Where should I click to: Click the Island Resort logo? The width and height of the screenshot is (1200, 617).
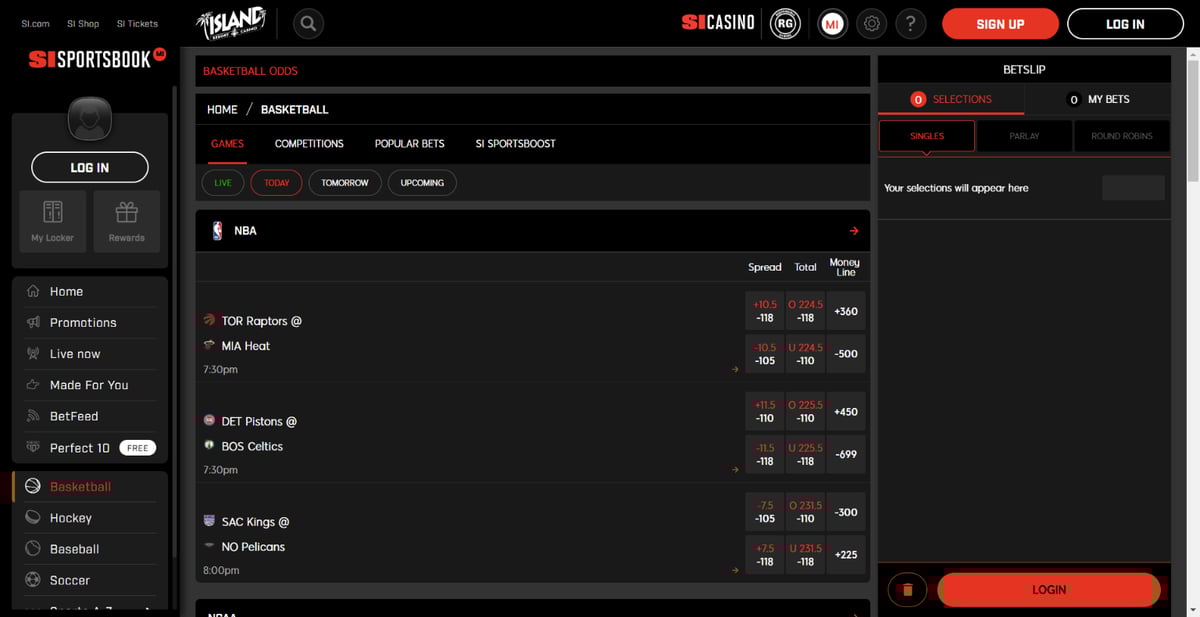point(231,23)
